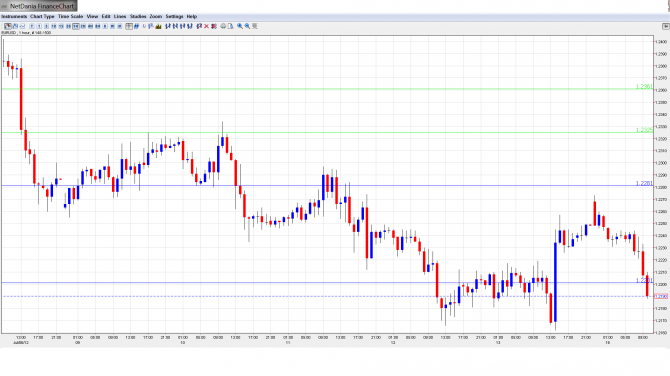Screen dimensions: 670x376
Task: Open the Instruments menu
Action: [x=14, y=17]
